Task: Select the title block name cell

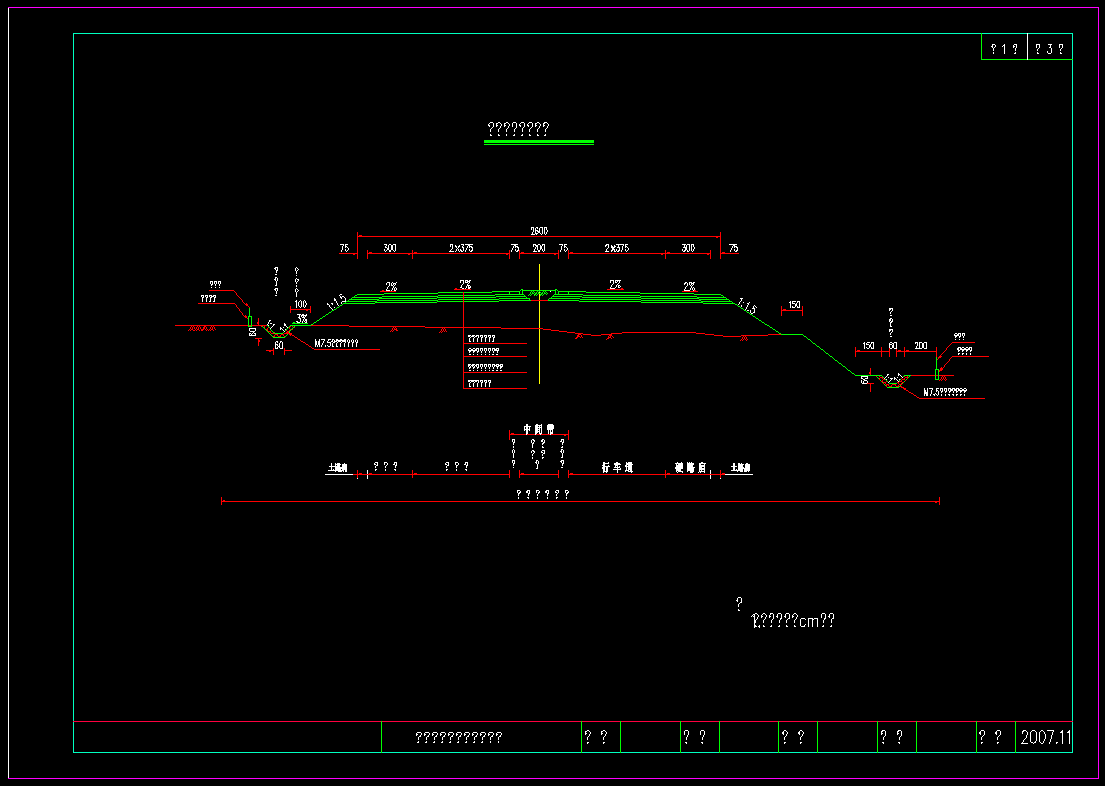Action: point(459,738)
